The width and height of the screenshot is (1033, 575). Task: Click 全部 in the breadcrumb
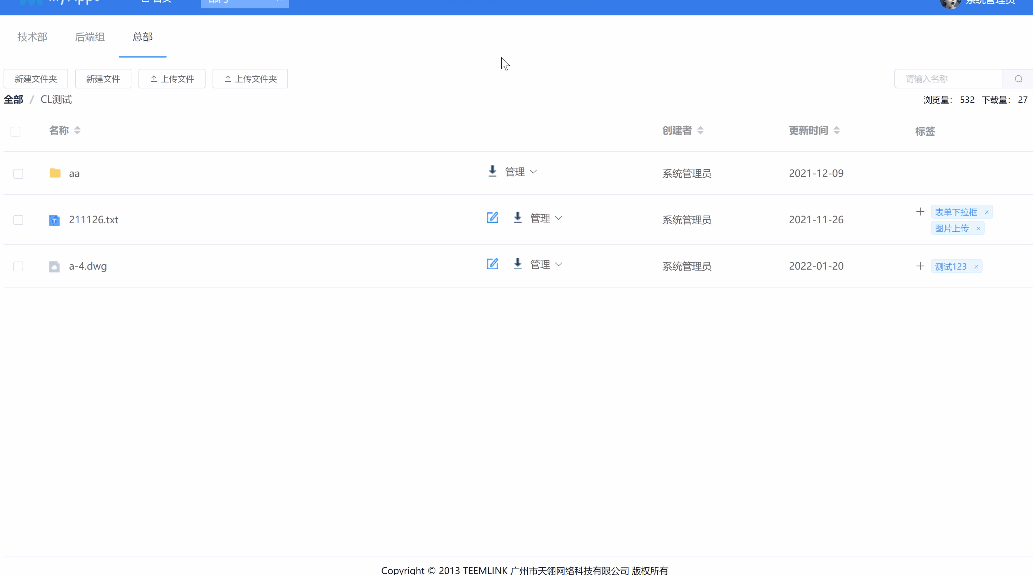[13, 100]
